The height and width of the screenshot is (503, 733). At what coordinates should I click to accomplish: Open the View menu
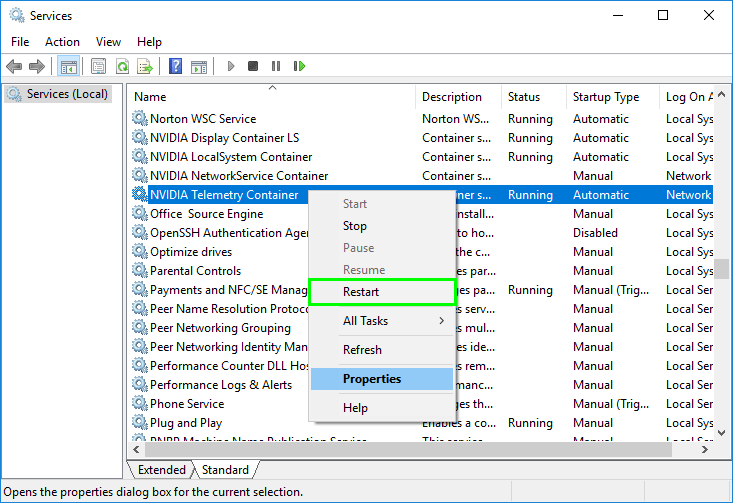tap(108, 42)
